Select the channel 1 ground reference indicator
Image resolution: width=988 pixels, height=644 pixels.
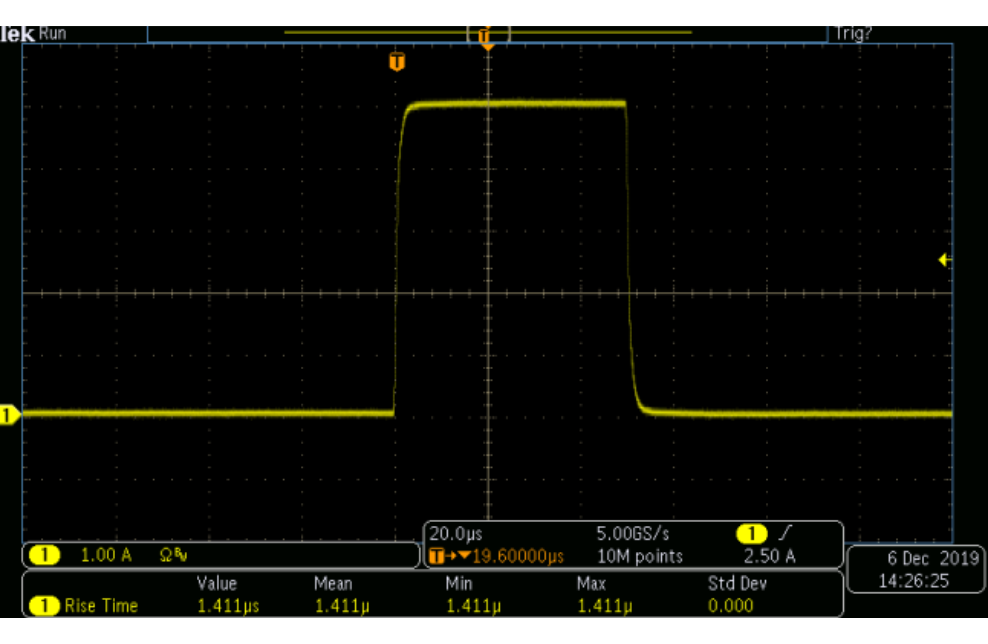pyautogui.click(x=9, y=415)
